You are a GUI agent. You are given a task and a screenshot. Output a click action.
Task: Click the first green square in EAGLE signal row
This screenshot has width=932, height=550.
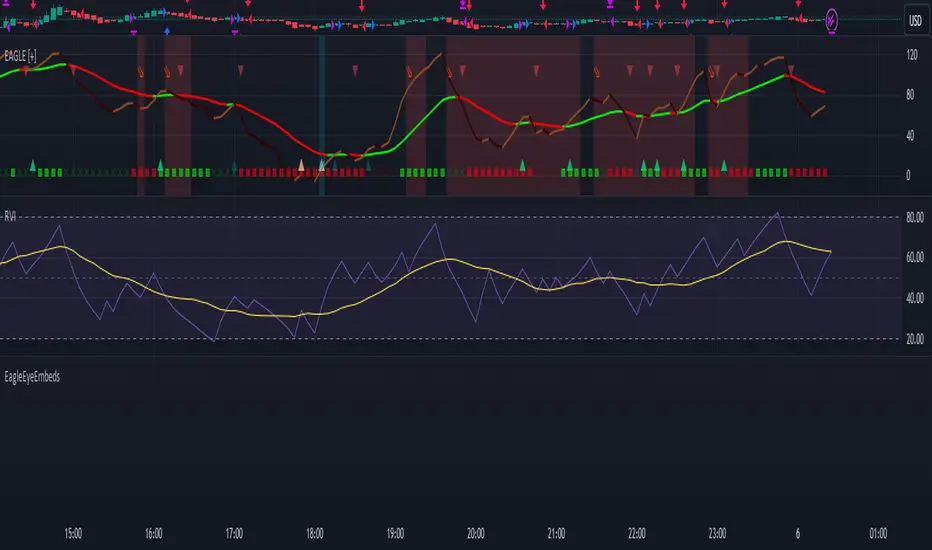[12, 173]
